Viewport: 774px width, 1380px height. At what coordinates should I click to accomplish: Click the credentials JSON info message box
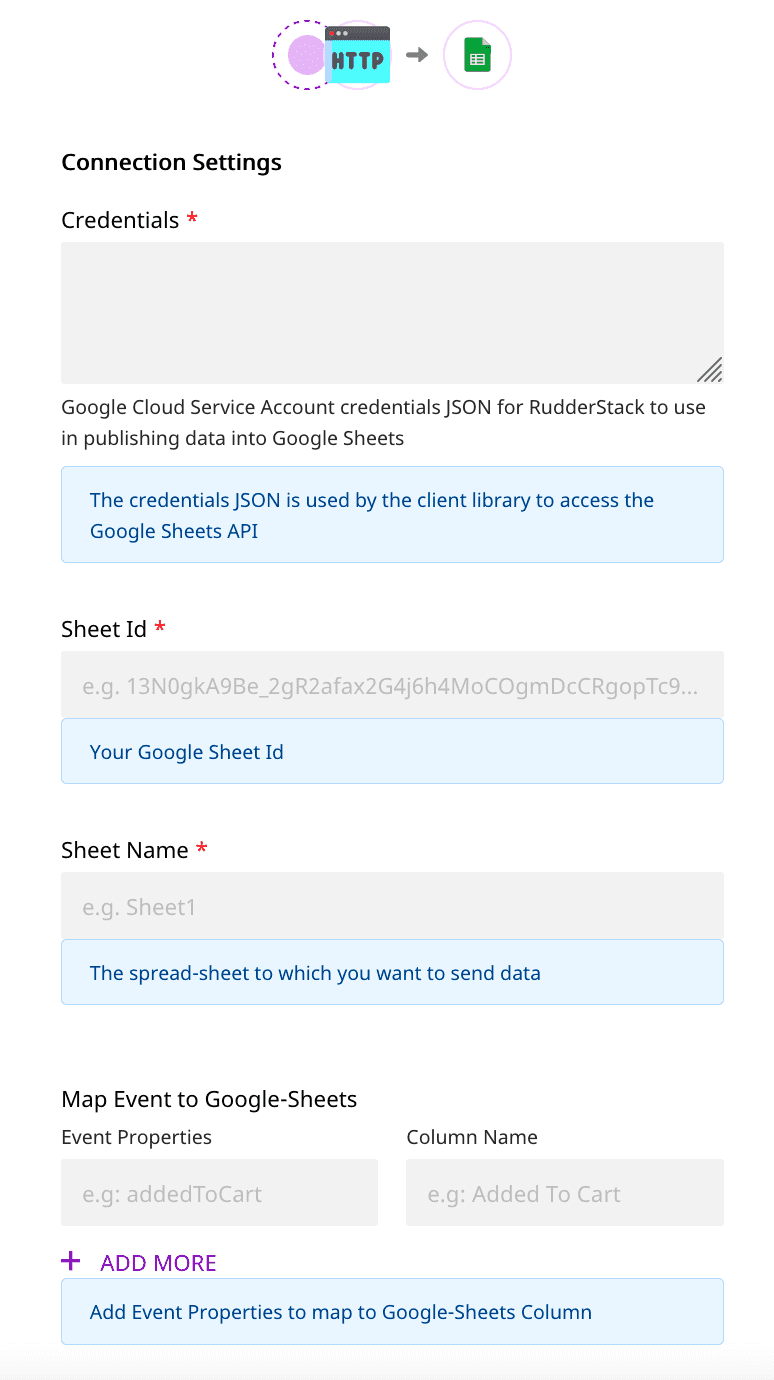tap(392, 515)
